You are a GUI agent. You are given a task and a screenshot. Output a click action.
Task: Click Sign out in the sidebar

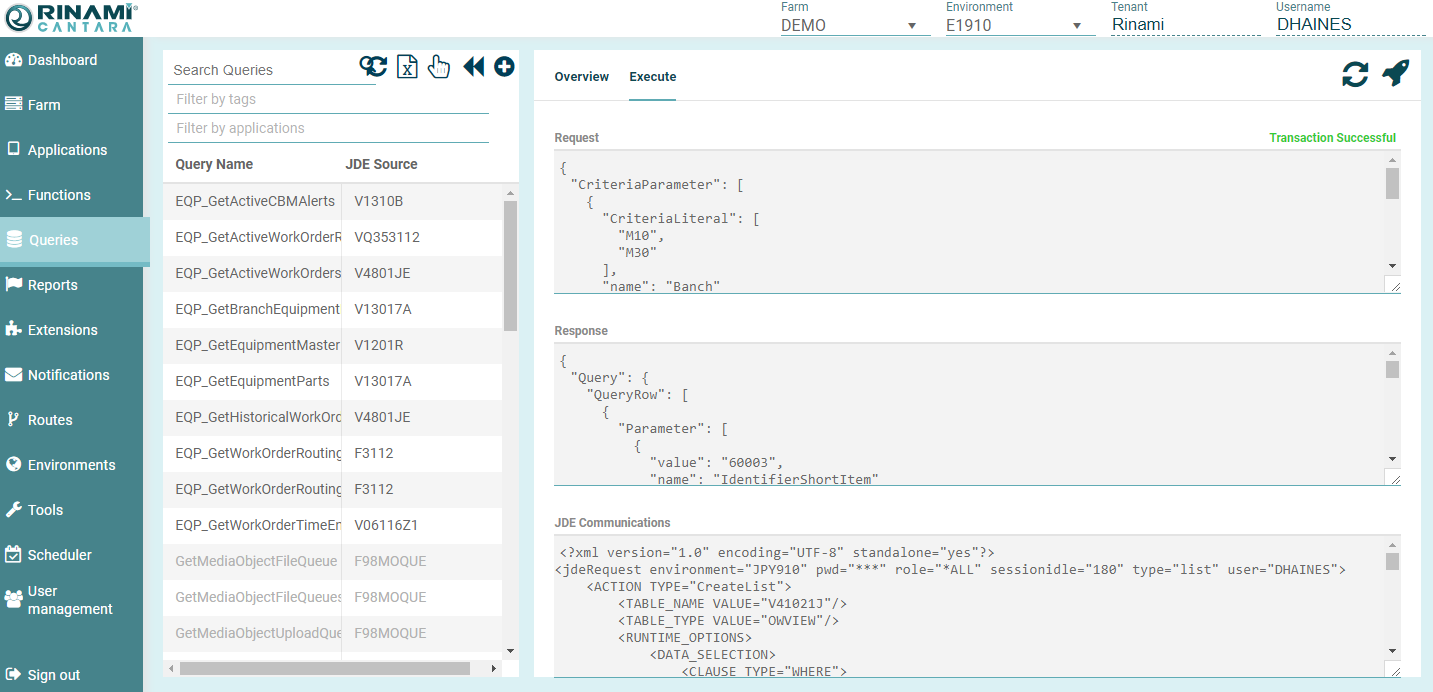pos(53,675)
